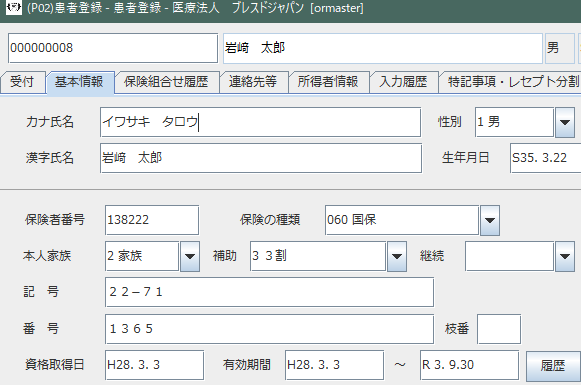Expand the 保険の種類 dropdown
The width and height of the screenshot is (581, 385).
(x=490, y=220)
